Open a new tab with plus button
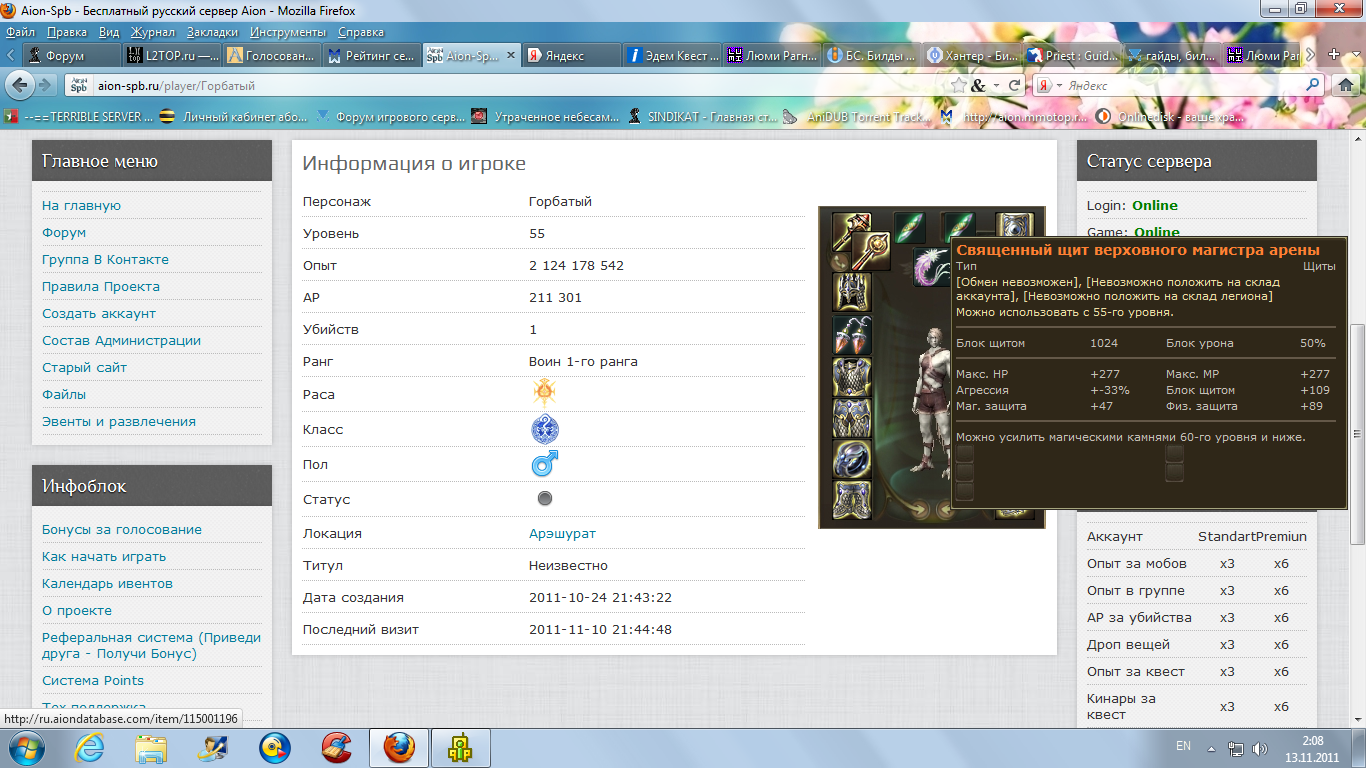1366x768 pixels. pos(1333,55)
